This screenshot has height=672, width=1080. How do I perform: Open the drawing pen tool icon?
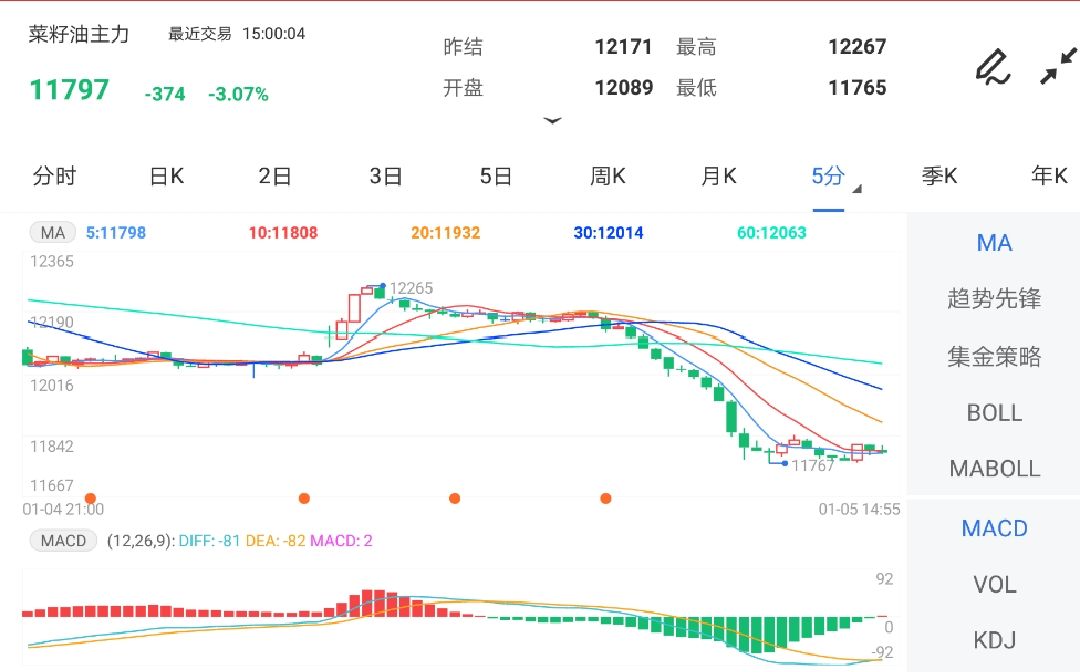[993, 67]
